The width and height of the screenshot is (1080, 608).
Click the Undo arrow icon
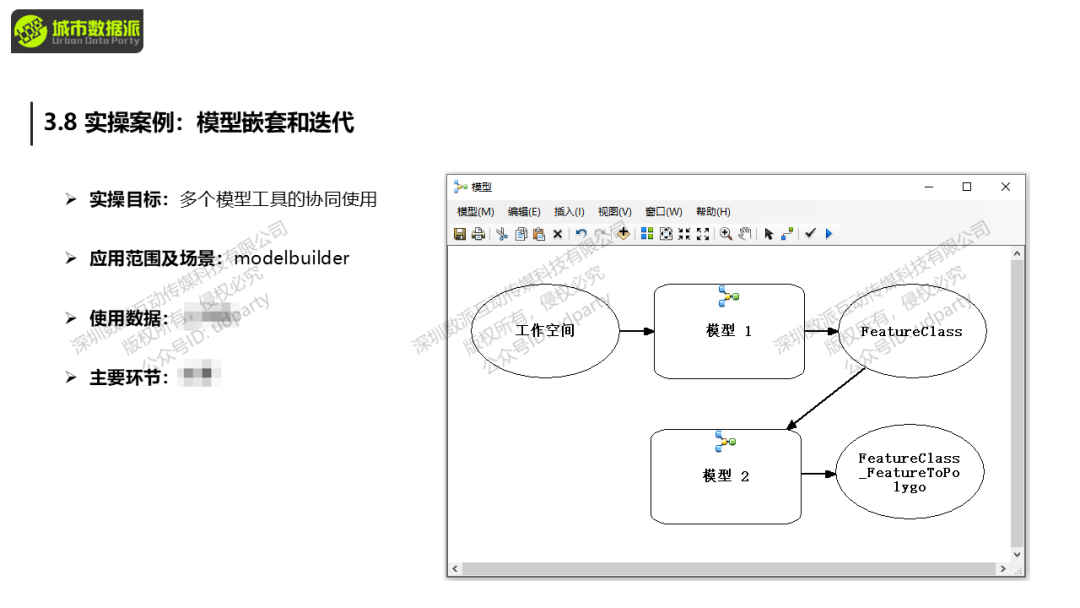[x=581, y=234]
